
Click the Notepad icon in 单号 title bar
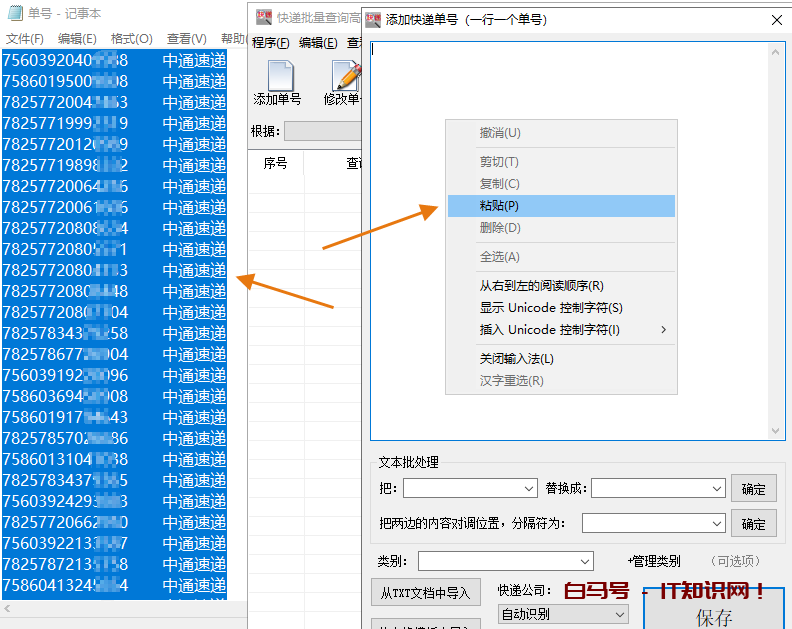tap(14, 13)
